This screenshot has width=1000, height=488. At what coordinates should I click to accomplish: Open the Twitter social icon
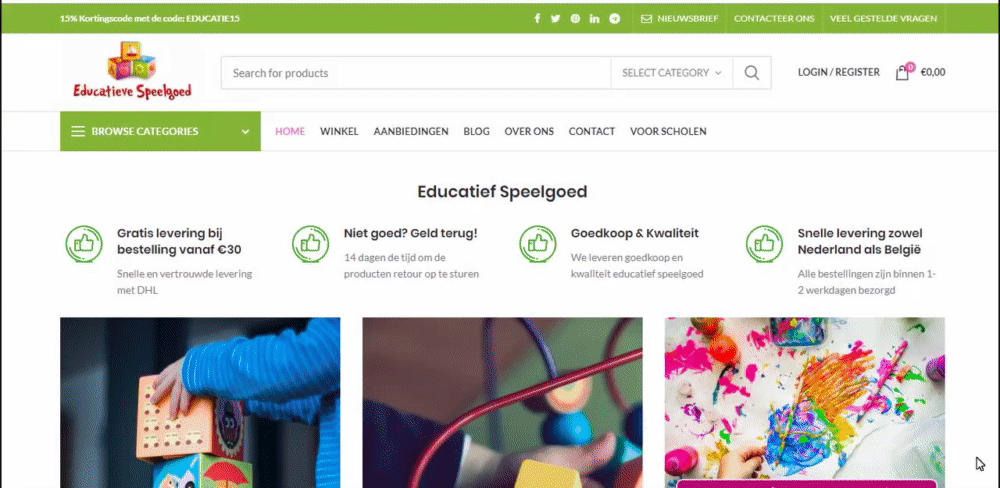coord(555,18)
